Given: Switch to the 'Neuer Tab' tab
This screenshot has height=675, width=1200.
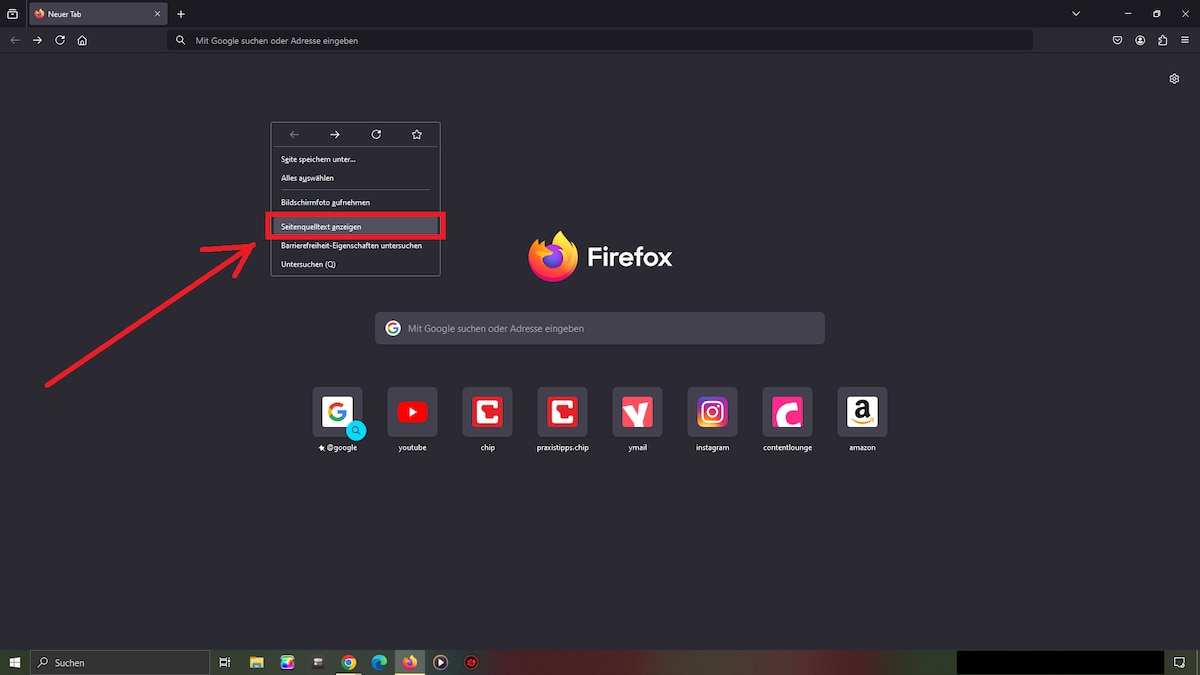Looking at the screenshot, I should [x=97, y=14].
